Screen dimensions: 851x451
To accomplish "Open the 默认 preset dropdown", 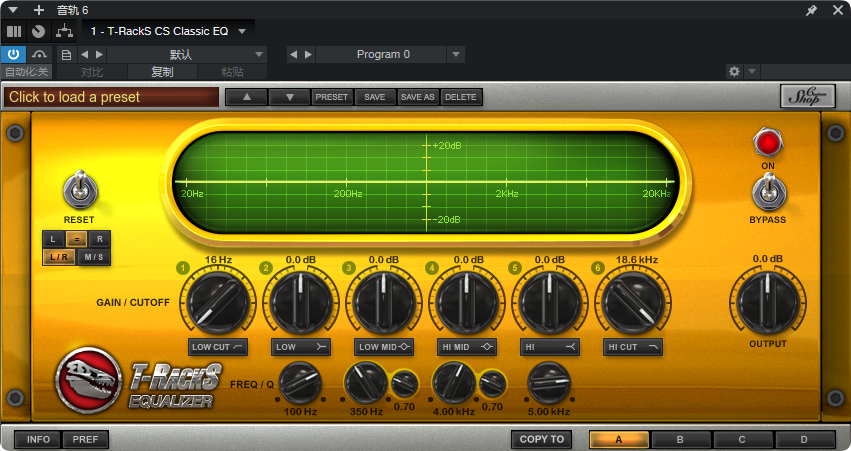I will 186,54.
